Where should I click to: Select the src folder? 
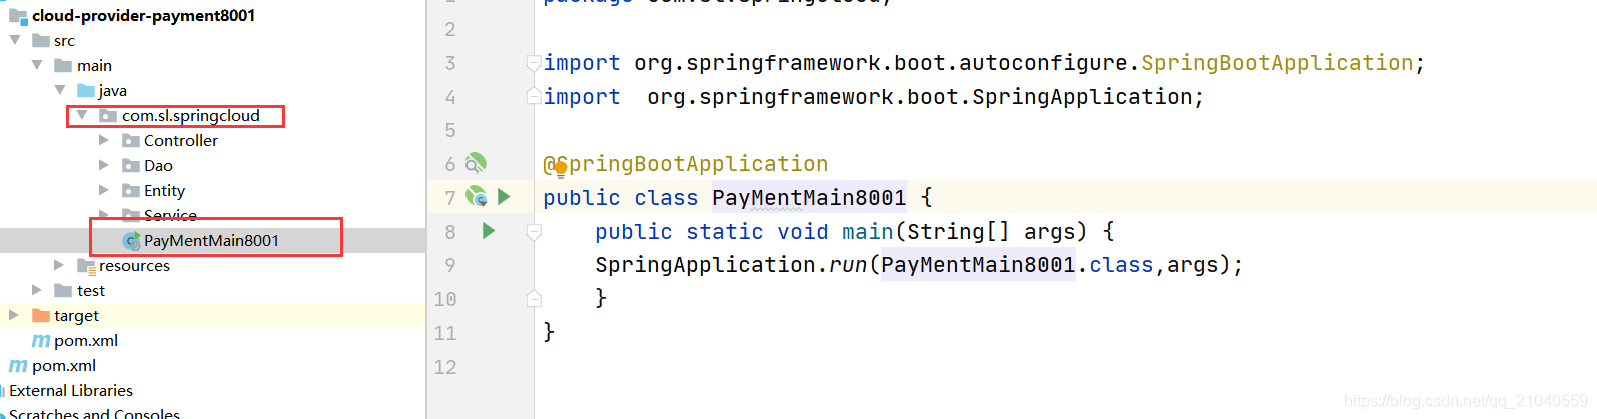(64, 40)
